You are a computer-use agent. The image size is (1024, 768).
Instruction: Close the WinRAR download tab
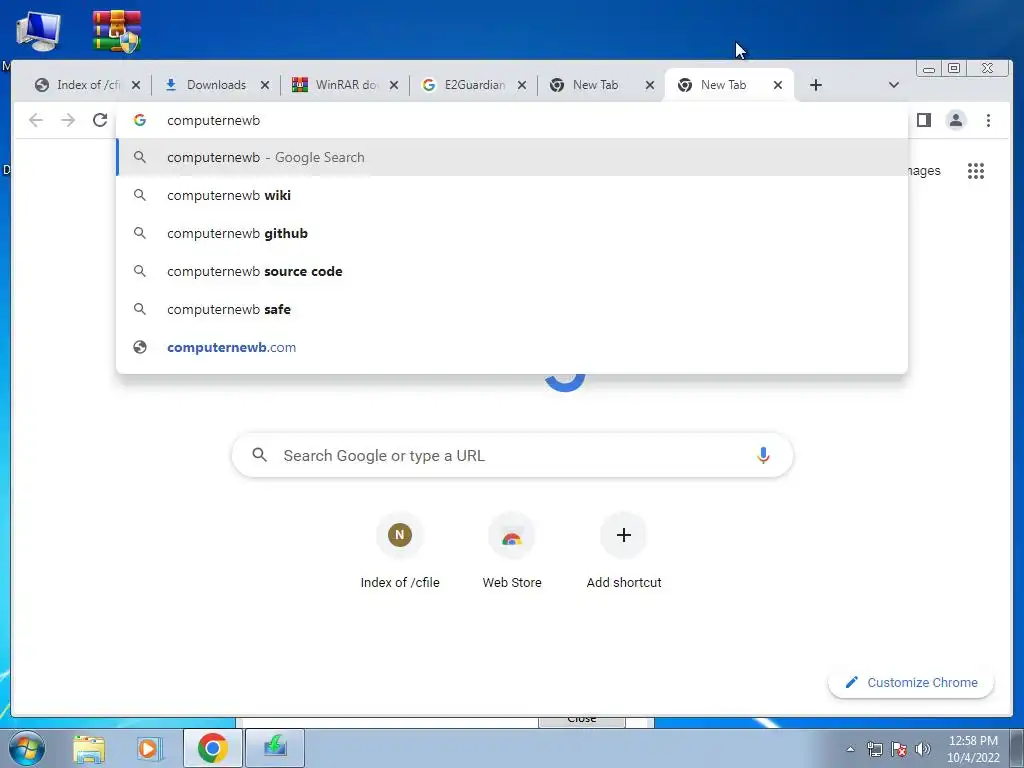pyautogui.click(x=394, y=85)
